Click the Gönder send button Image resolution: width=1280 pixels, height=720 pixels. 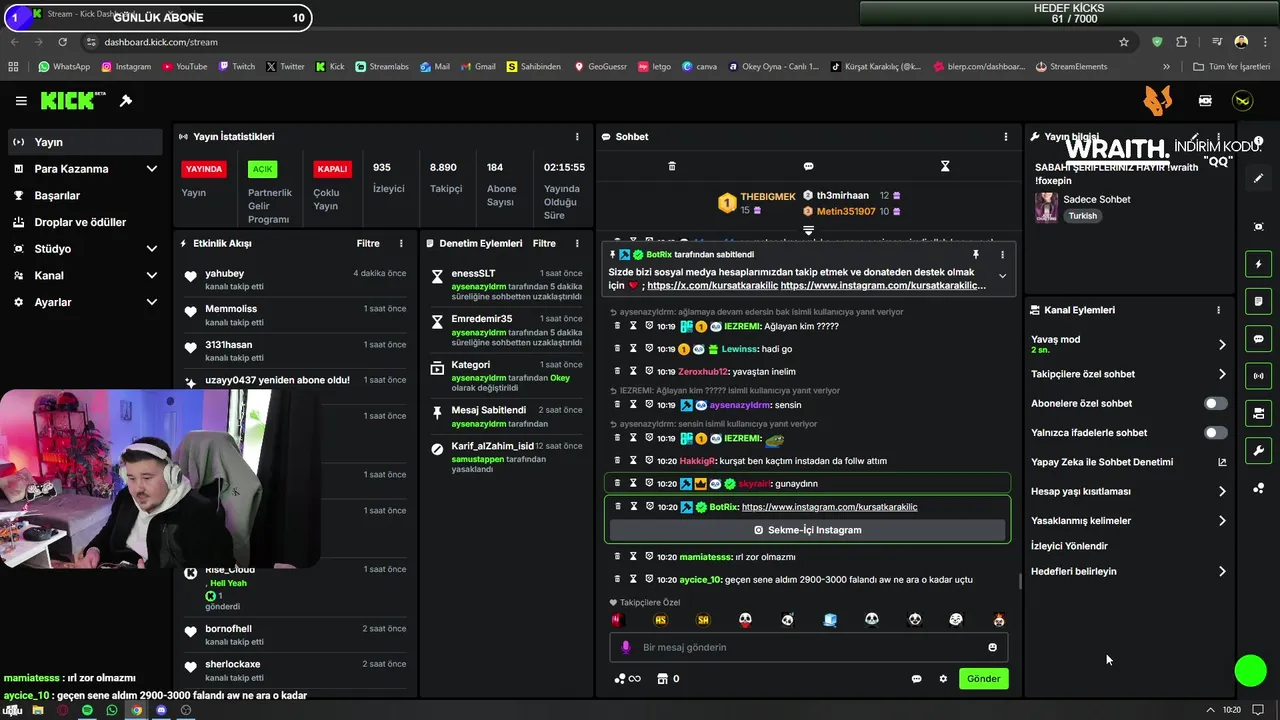point(983,679)
